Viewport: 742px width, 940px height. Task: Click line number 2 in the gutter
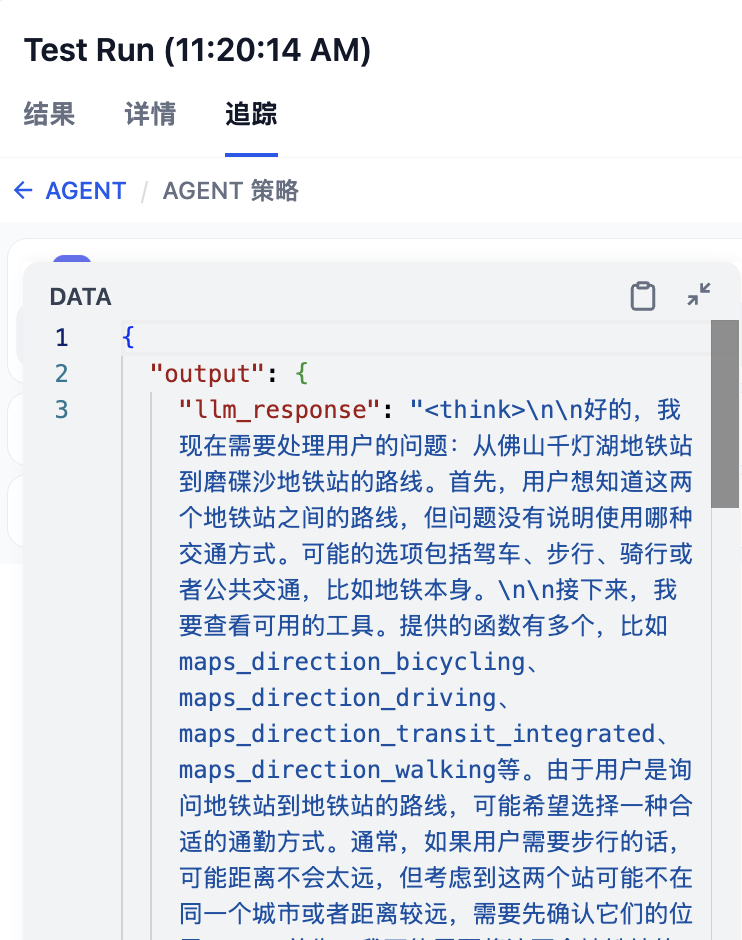(x=61, y=373)
